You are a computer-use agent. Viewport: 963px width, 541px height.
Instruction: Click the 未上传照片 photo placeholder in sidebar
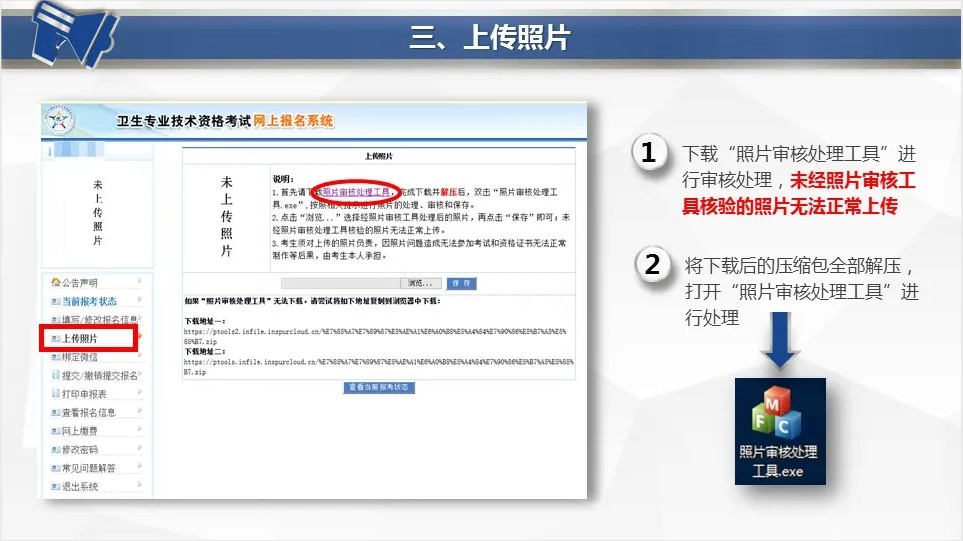point(97,213)
